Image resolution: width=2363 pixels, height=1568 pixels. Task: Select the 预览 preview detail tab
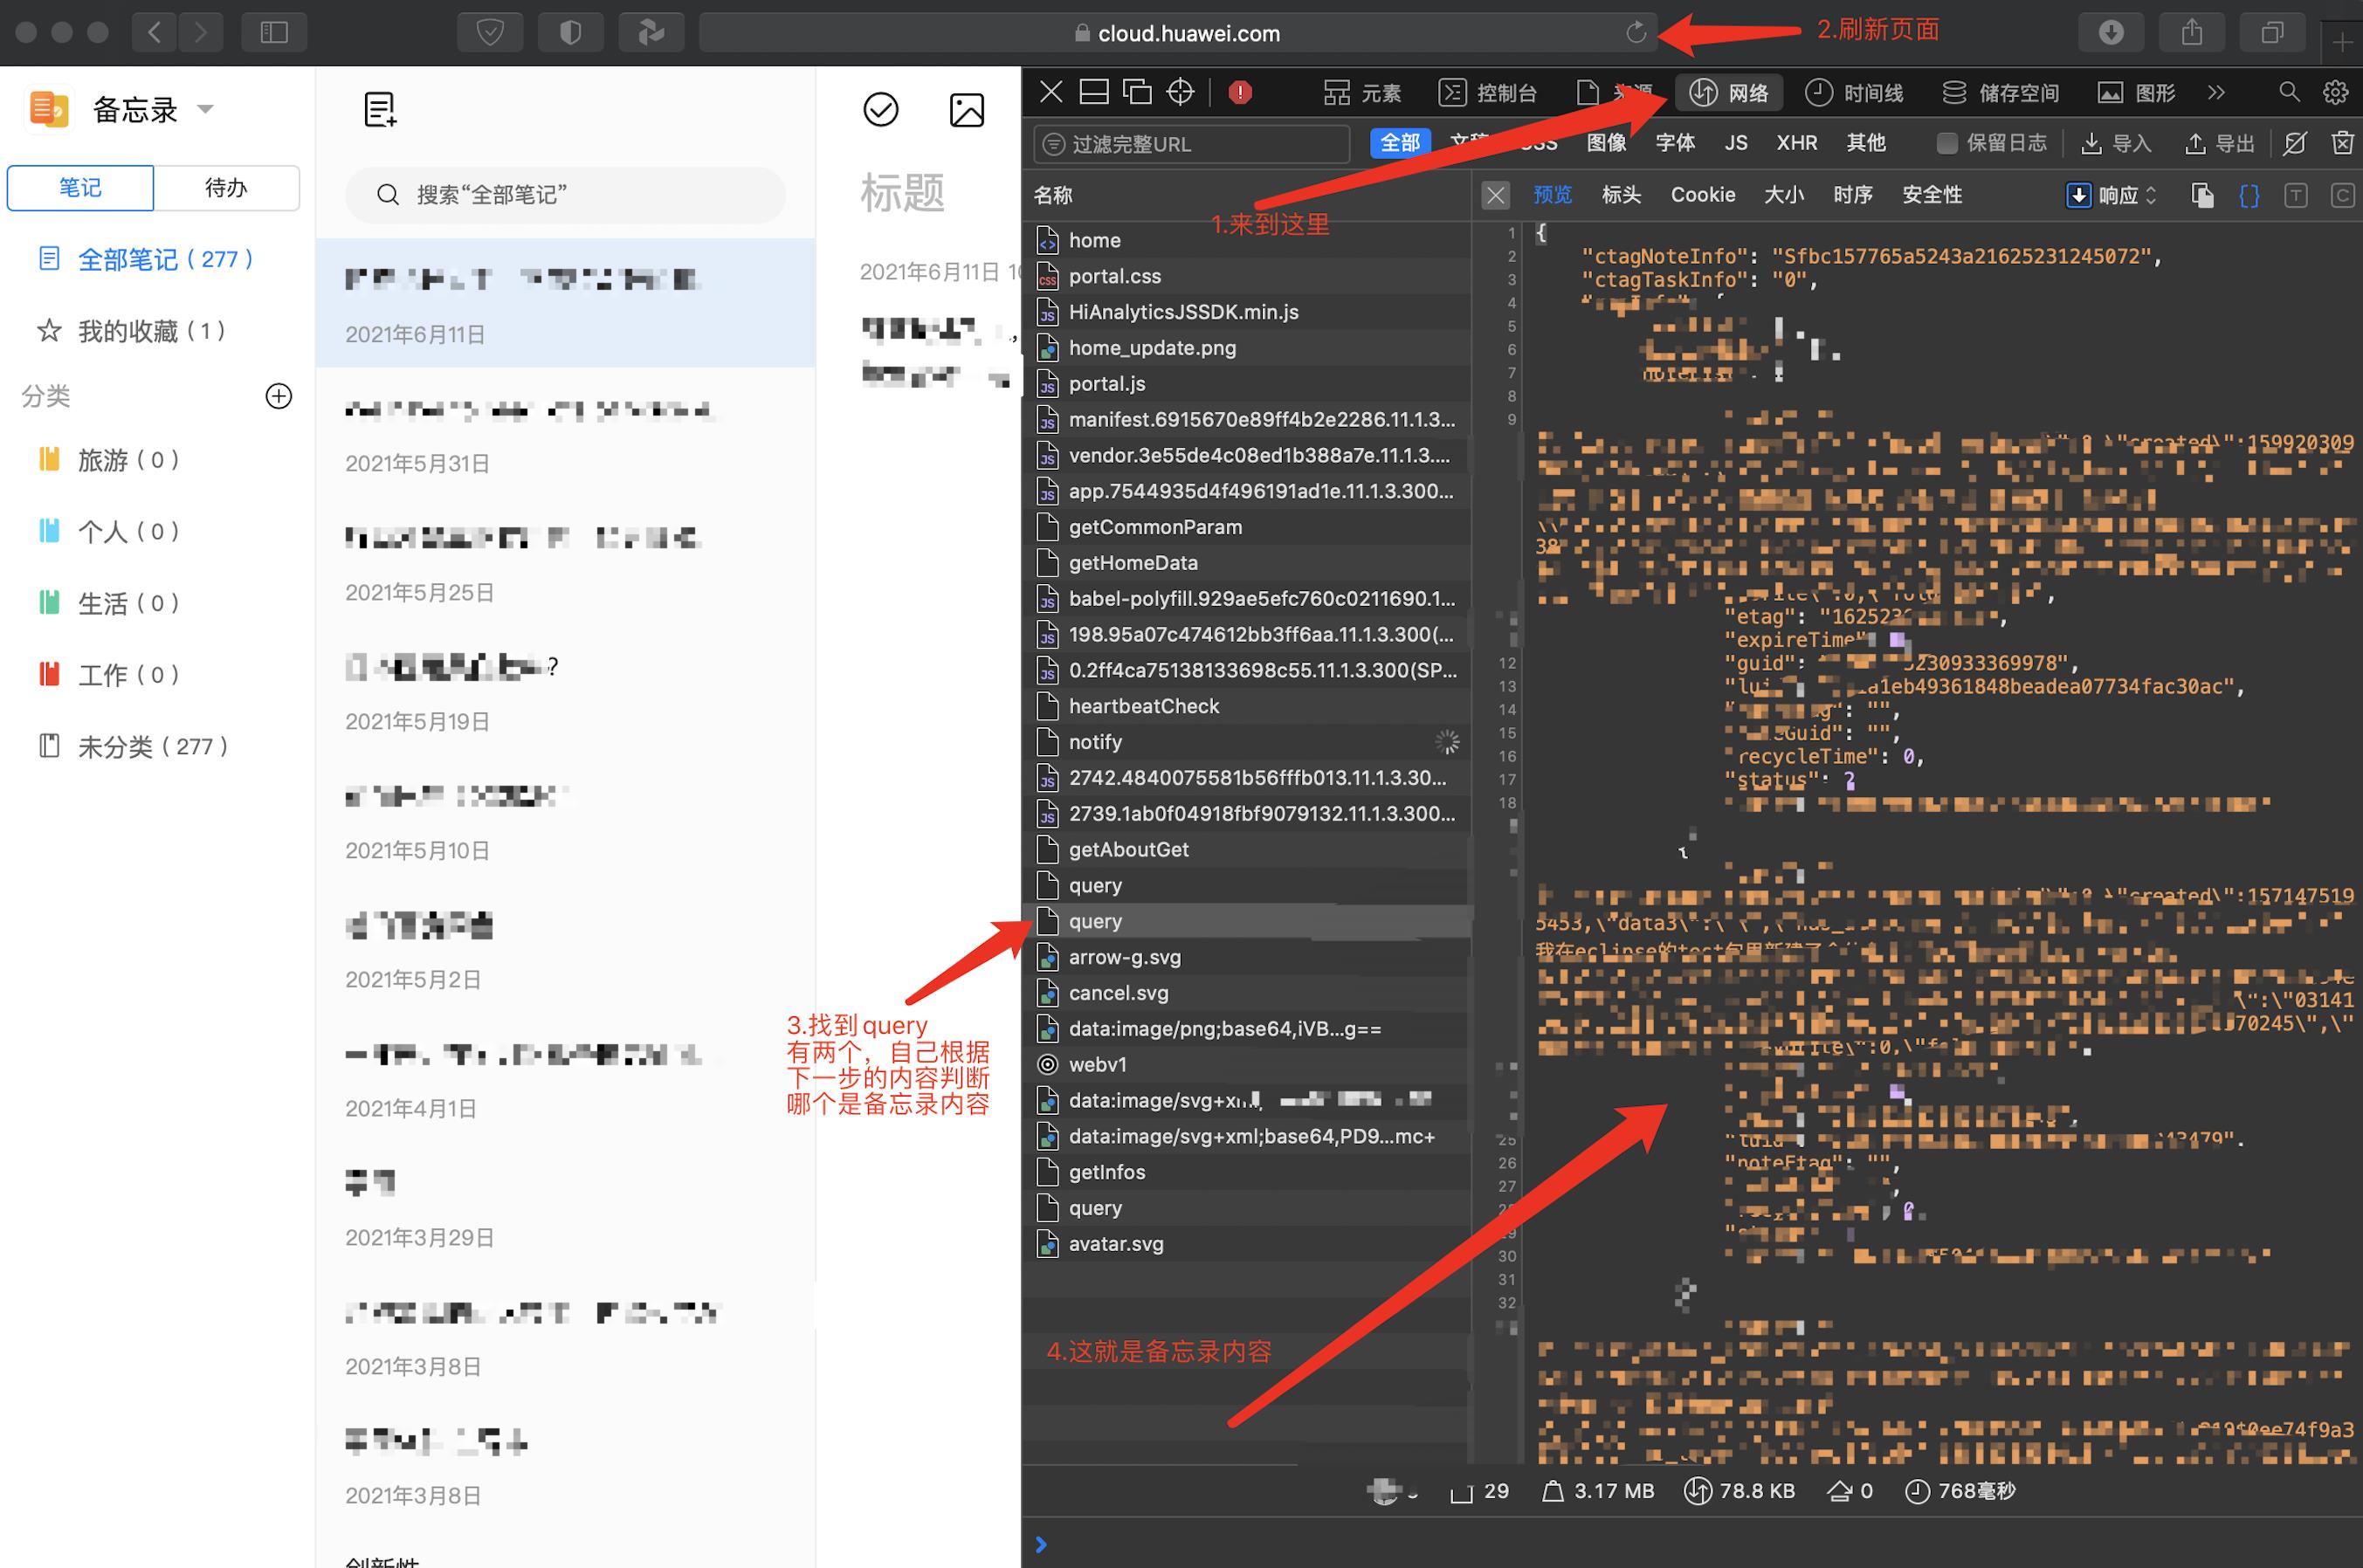pos(1553,195)
